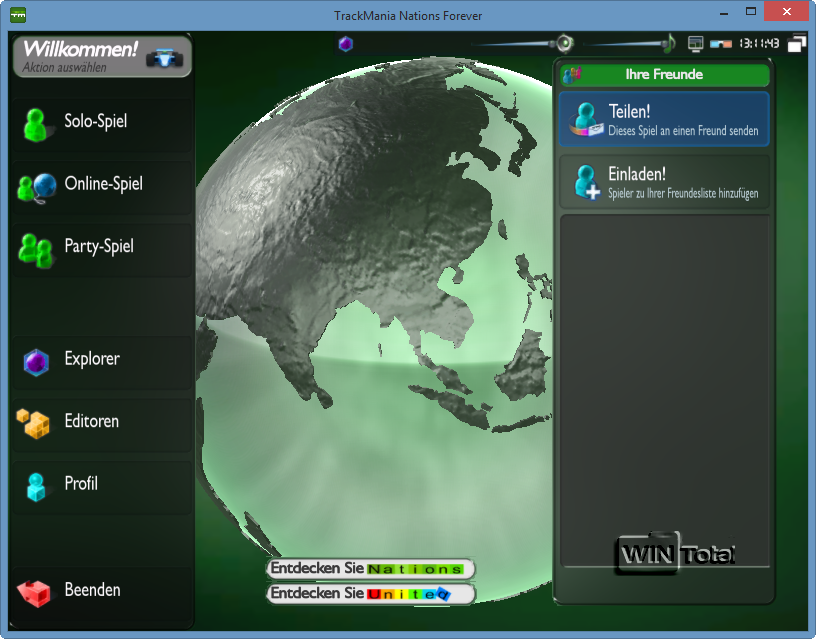The height and width of the screenshot is (639, 816).
Task: Click Entdecken Sie United button
Action: (x=371, y=594)
